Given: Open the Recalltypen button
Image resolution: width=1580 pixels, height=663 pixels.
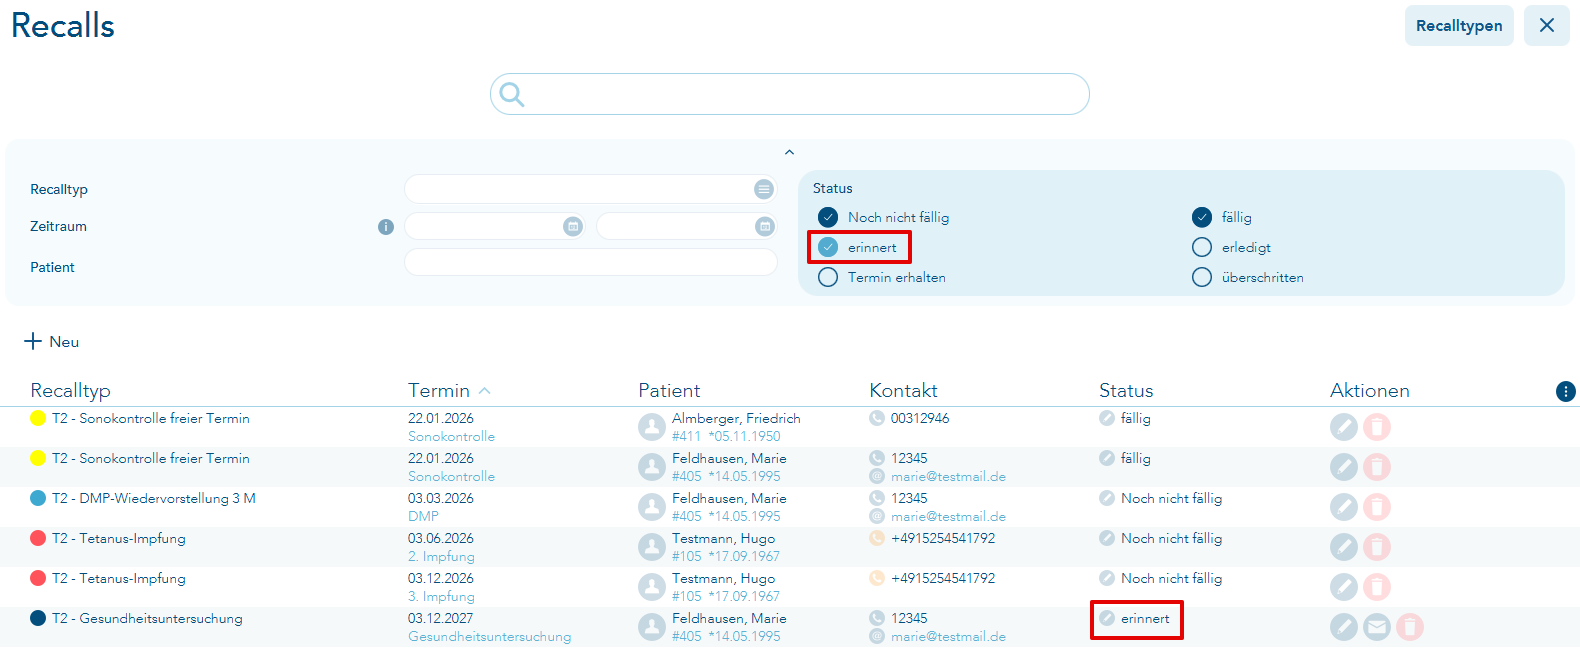Looking at the screenshot, I should click(x=1458, y=26).
